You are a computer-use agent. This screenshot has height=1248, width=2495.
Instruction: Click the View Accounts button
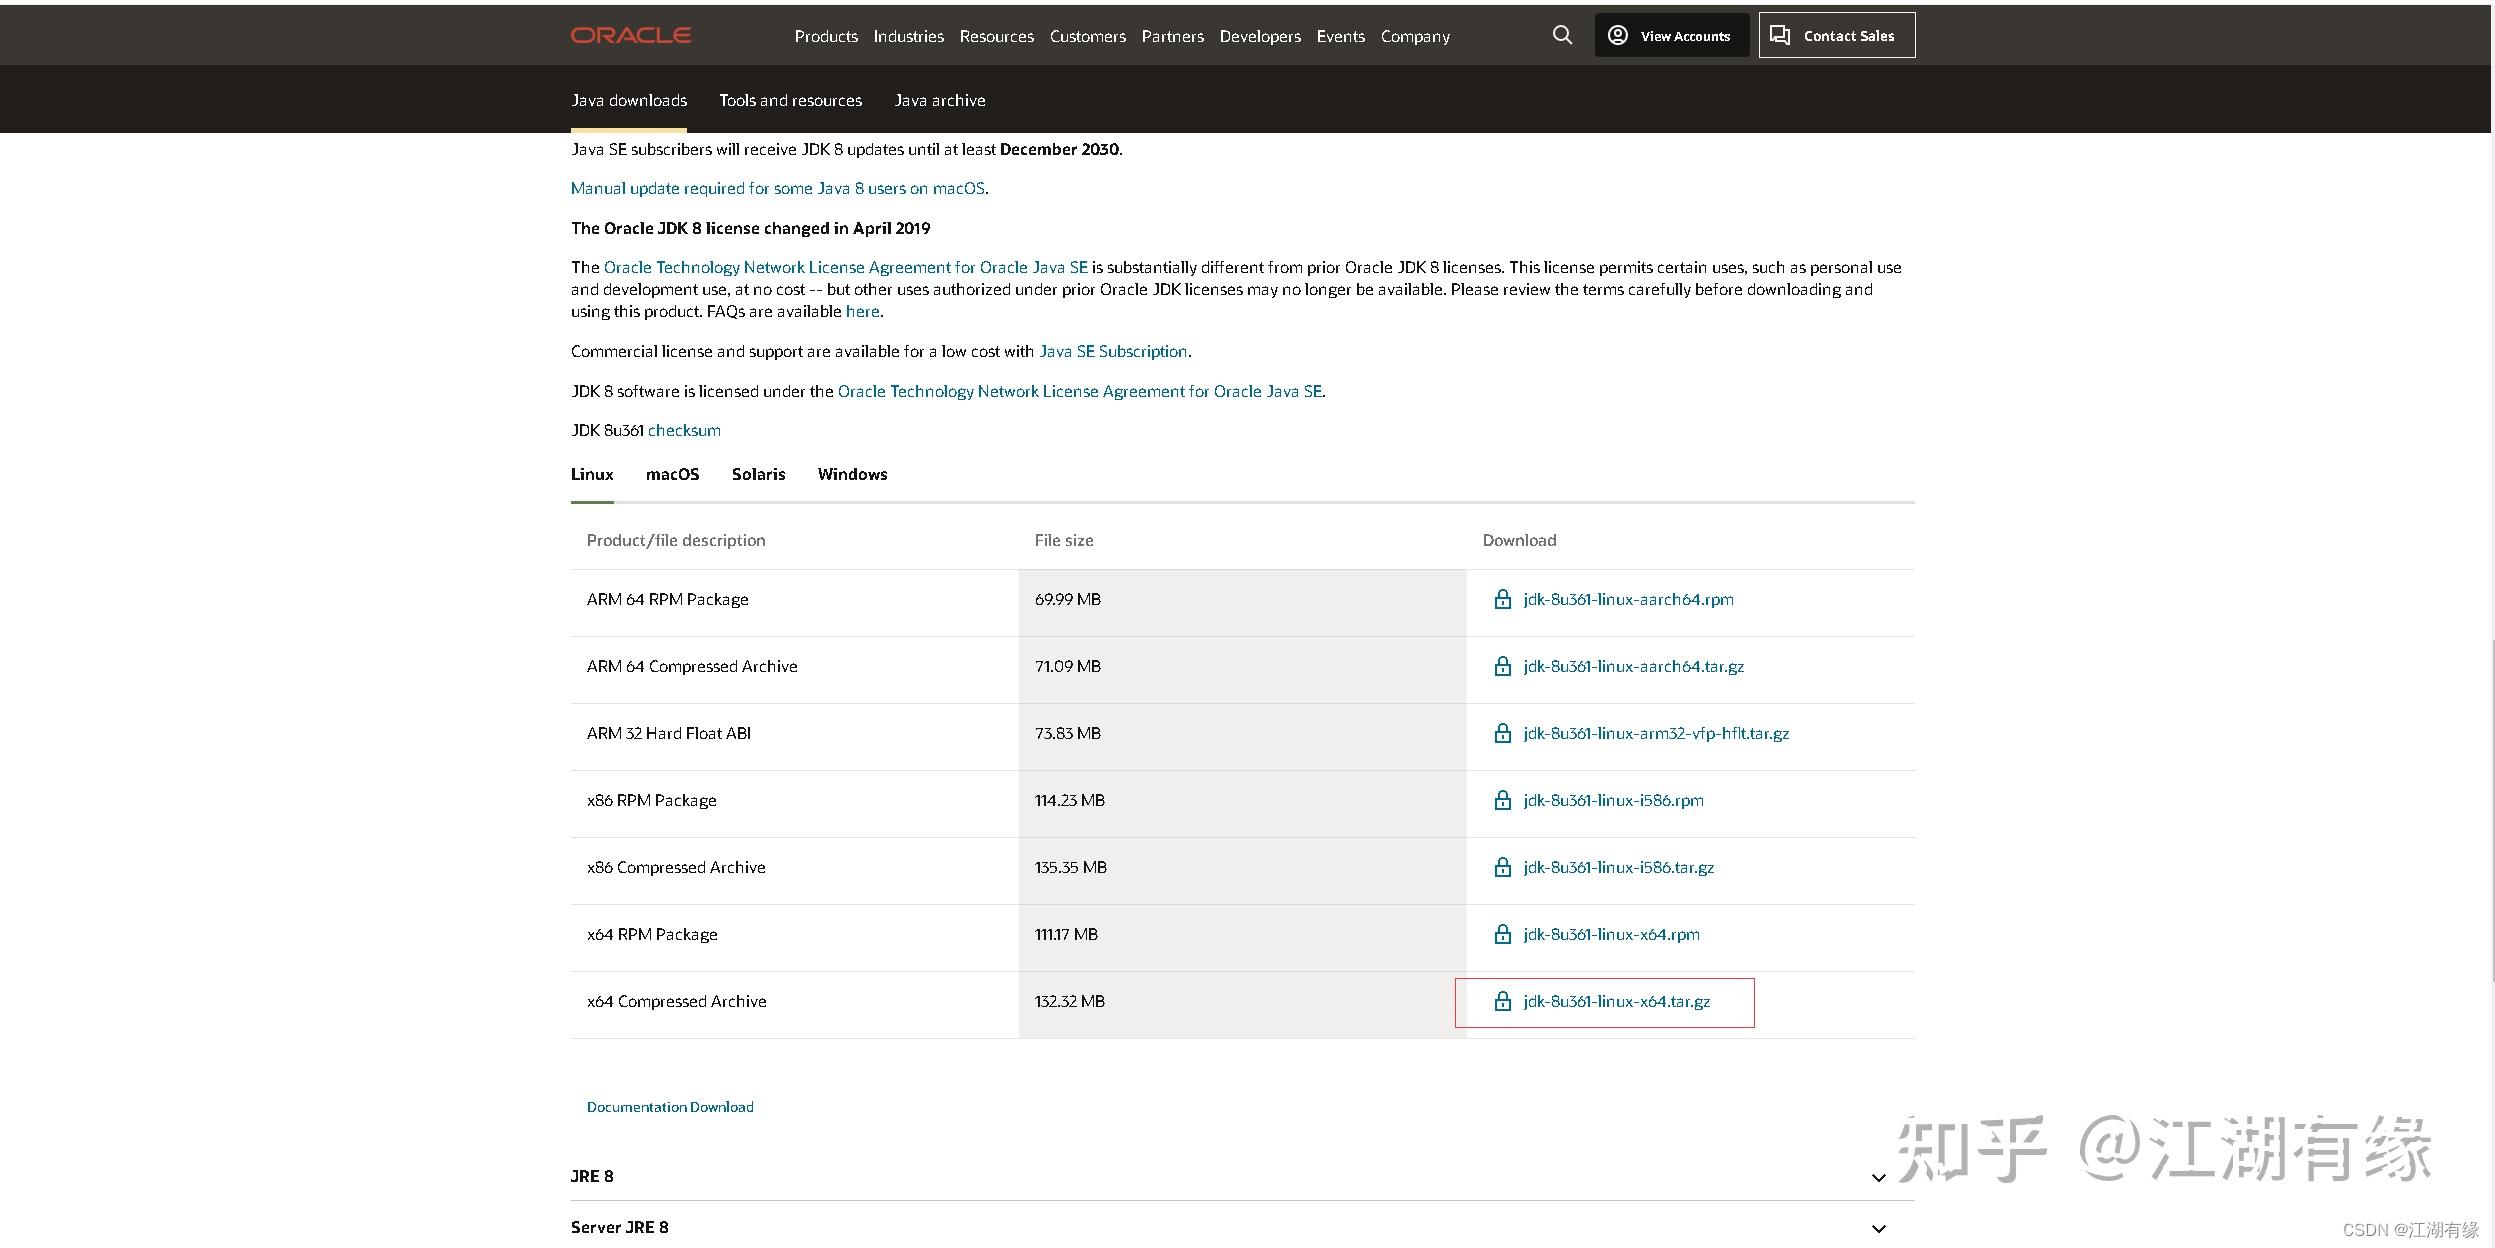click(x=1671, y=36)
